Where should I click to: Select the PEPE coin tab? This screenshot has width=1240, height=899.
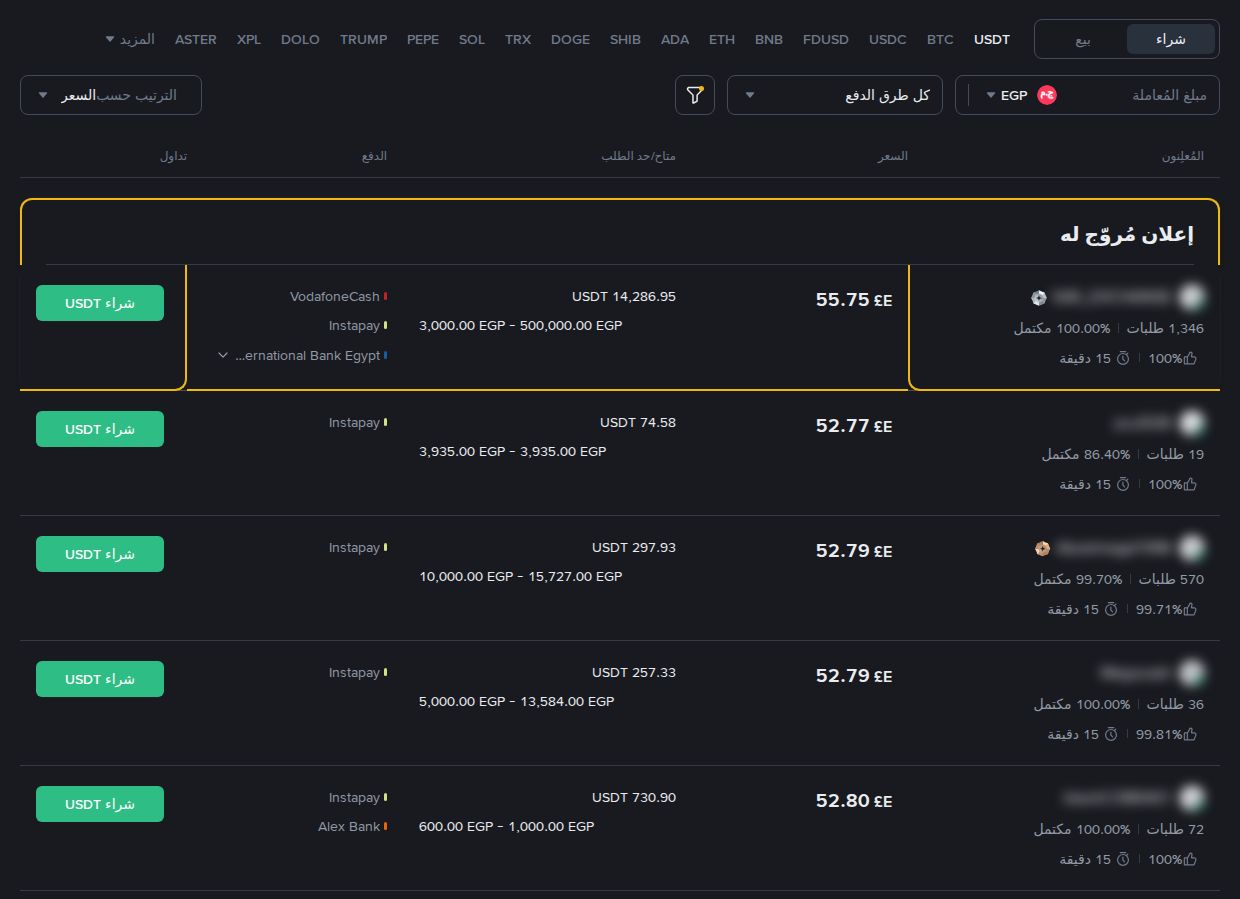(423, 40)
